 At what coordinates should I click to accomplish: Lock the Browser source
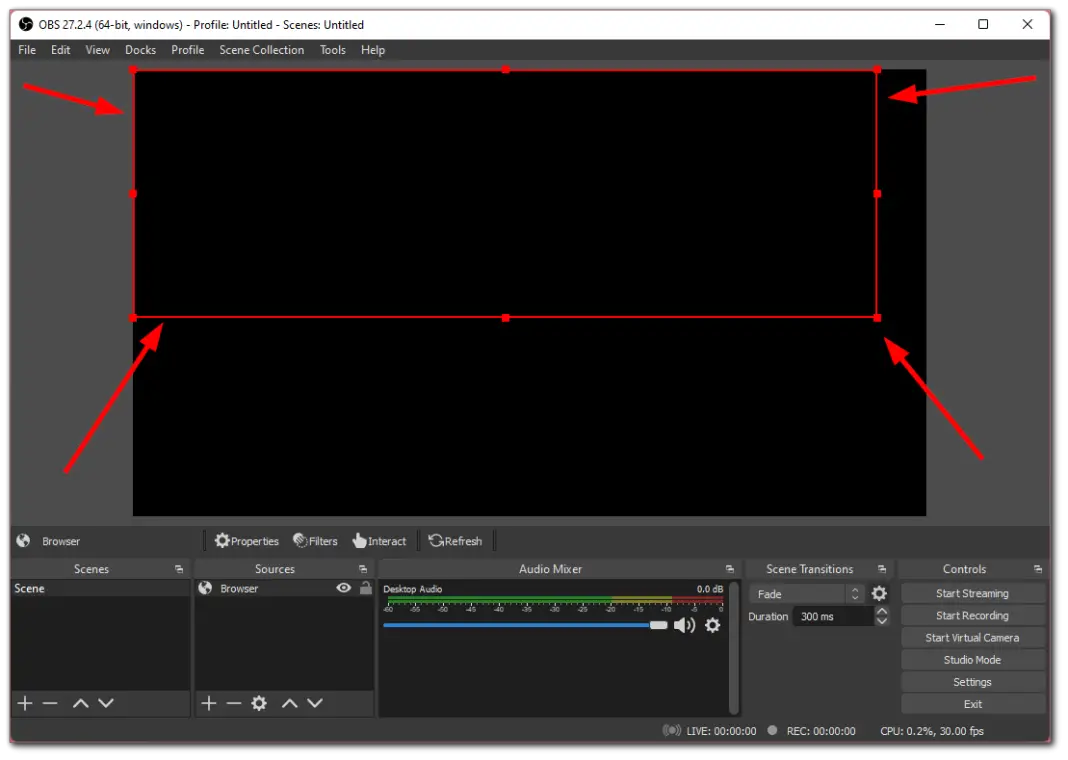365,588
